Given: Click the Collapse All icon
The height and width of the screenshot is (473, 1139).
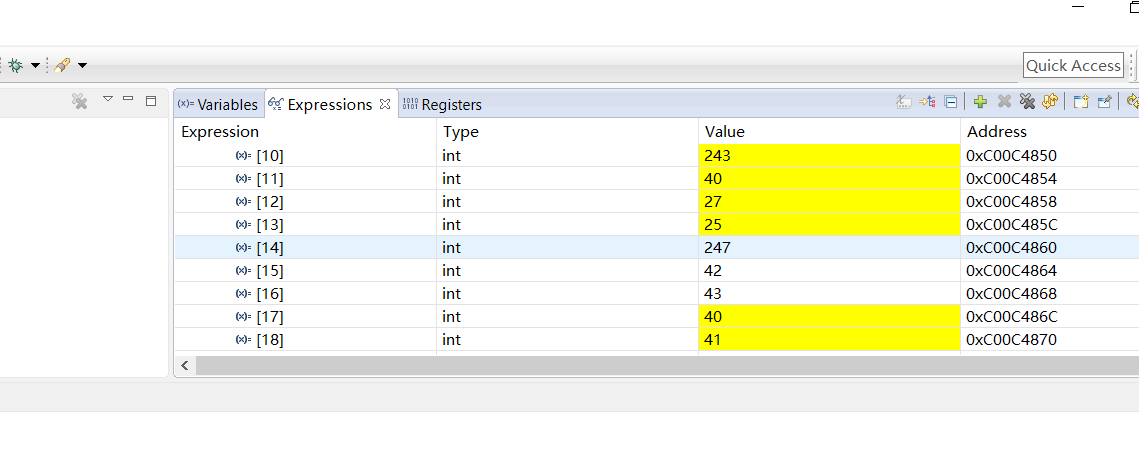Looking at the screenshot, I should pos(951,102).
